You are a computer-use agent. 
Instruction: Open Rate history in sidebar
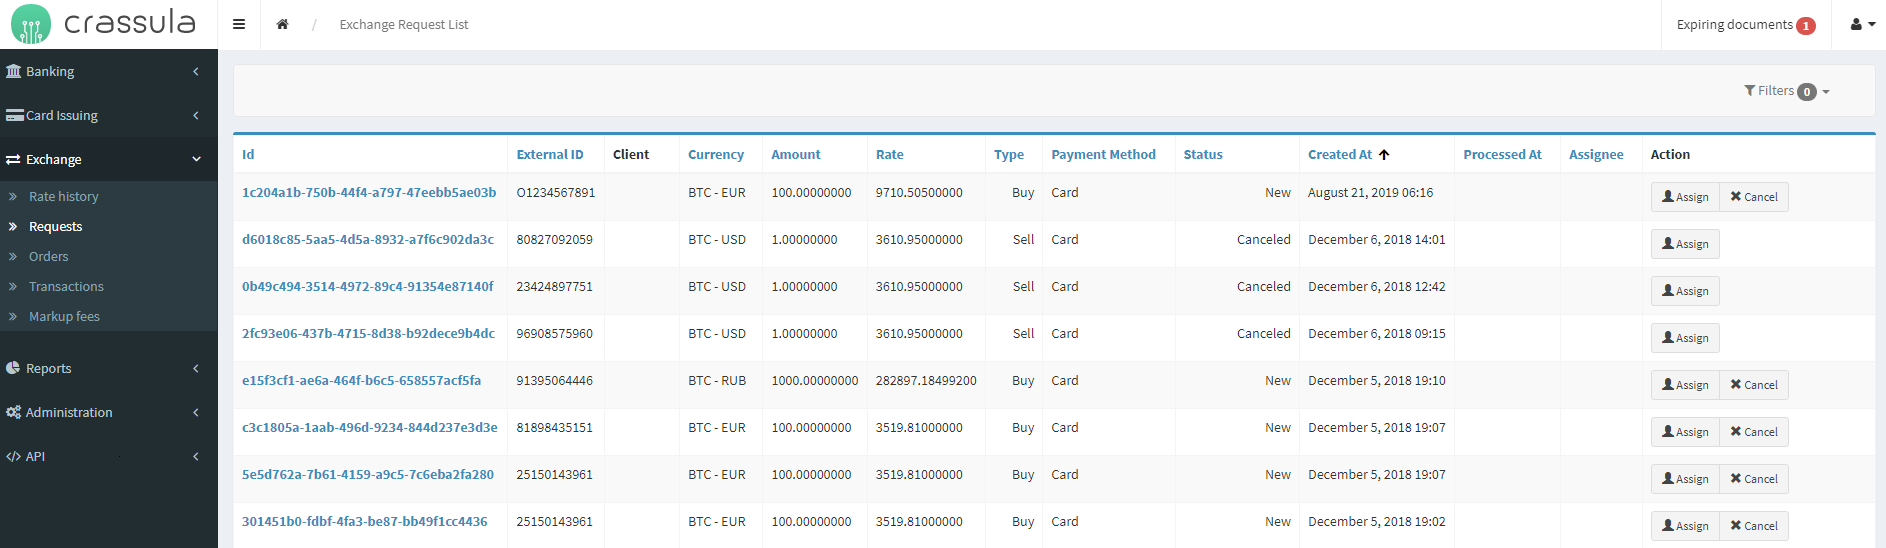63,197
